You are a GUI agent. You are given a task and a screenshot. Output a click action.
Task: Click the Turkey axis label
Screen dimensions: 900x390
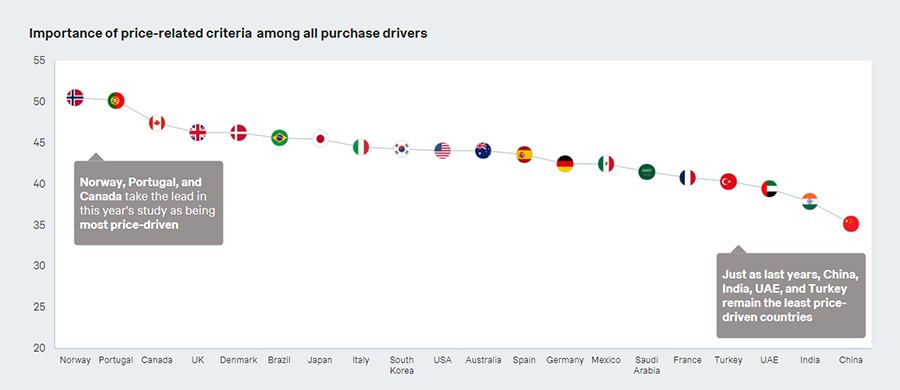point(728,360)
